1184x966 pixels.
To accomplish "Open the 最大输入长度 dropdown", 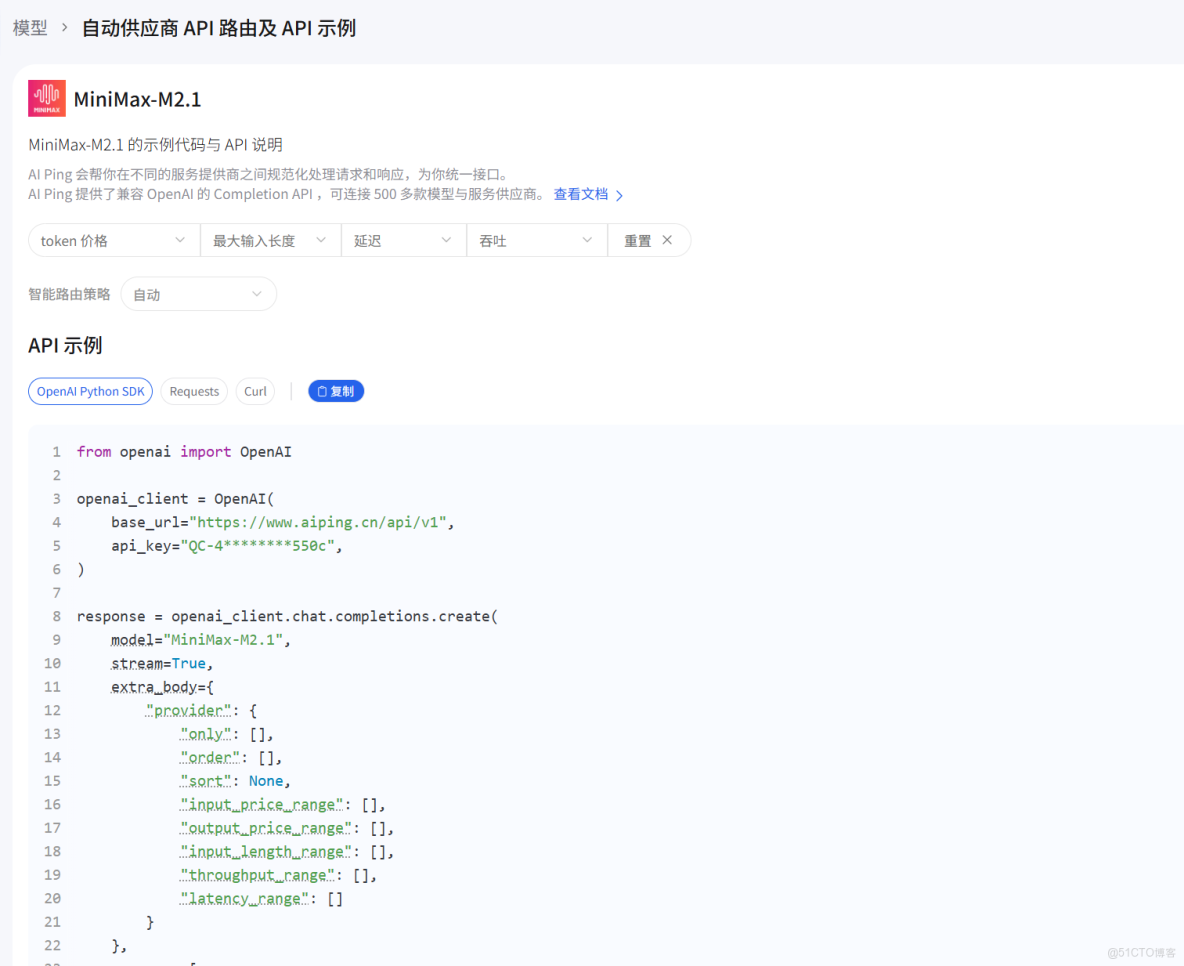I will [270, 240].
